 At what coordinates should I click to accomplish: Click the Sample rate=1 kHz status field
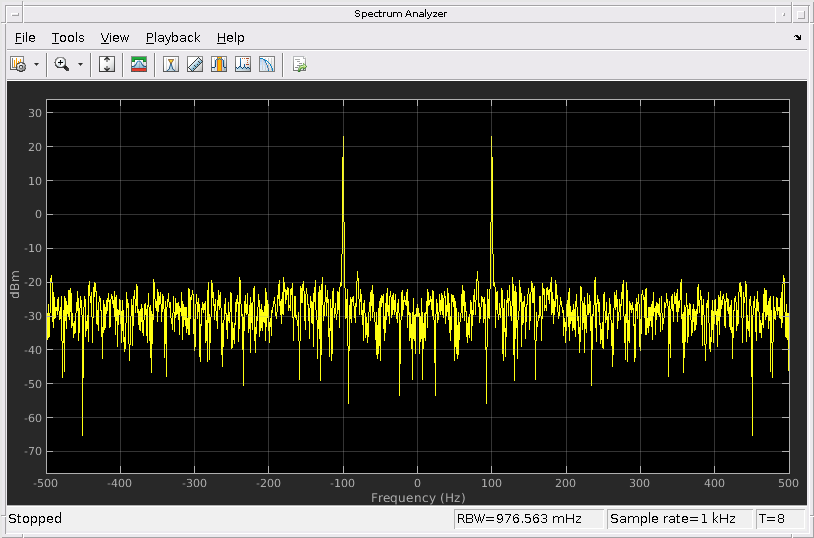679,519
